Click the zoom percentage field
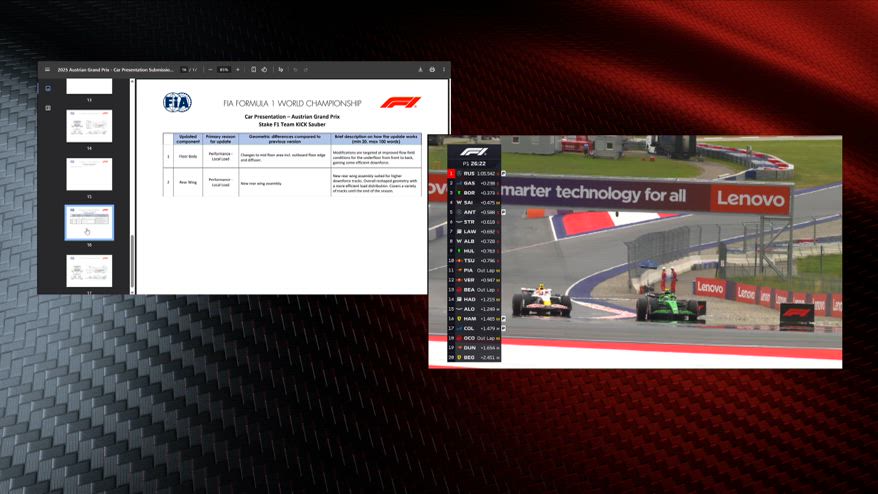878x494 pixels. [224, 70]
